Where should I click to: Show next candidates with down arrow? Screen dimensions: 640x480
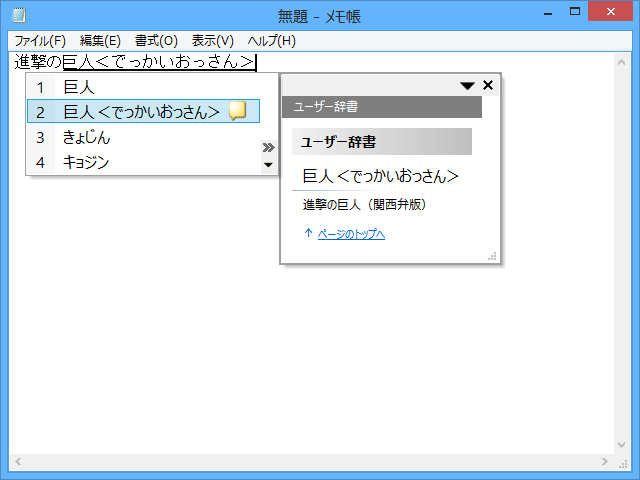coord(268,165)
